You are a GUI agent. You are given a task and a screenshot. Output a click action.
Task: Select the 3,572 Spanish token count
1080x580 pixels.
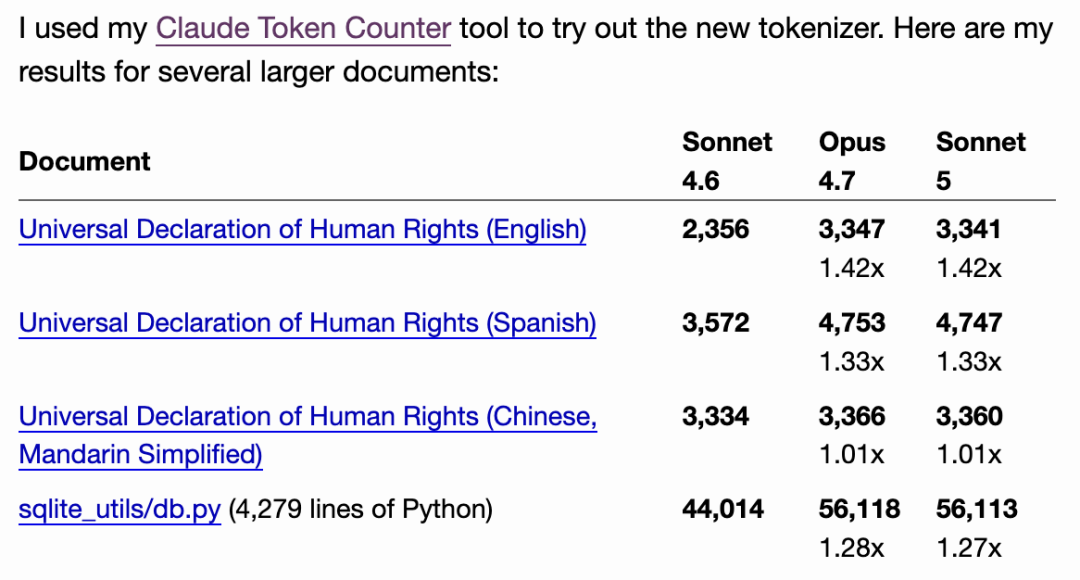pos(716,323)
